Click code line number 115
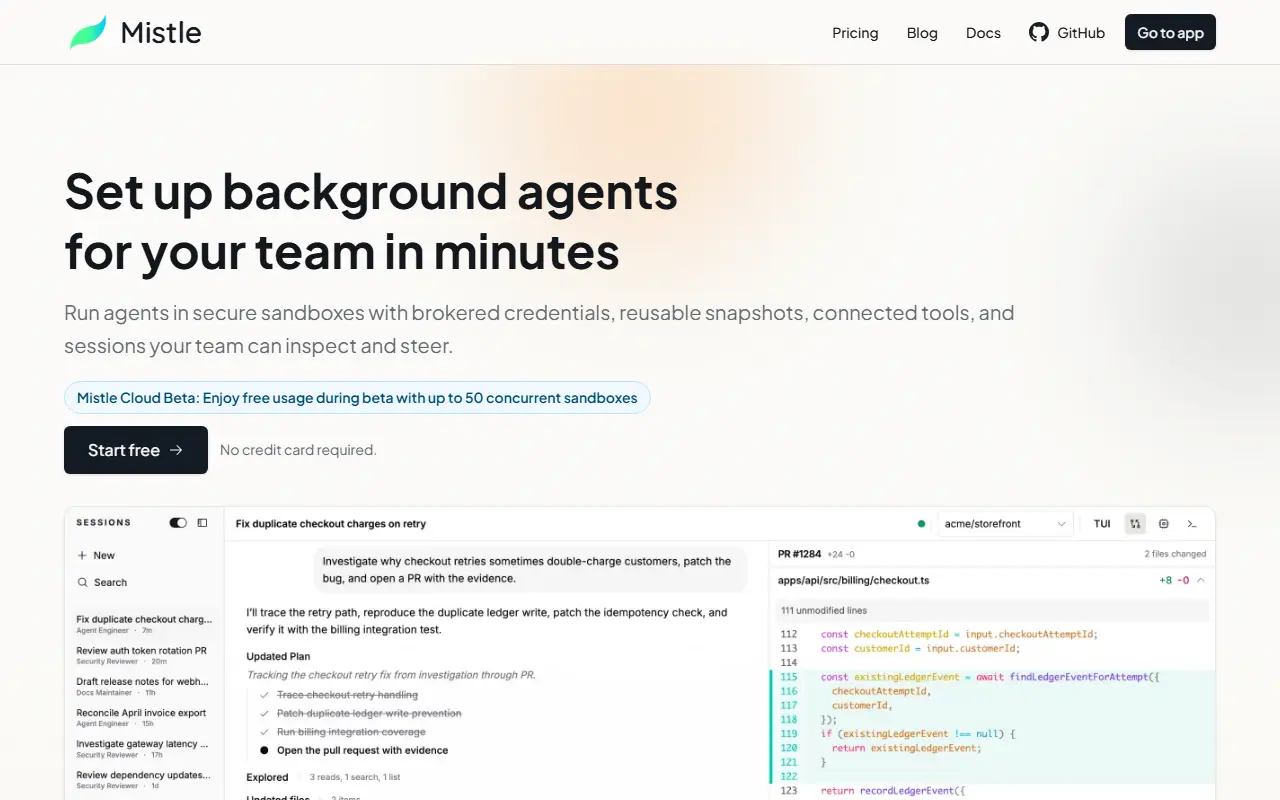 point(789,677)
